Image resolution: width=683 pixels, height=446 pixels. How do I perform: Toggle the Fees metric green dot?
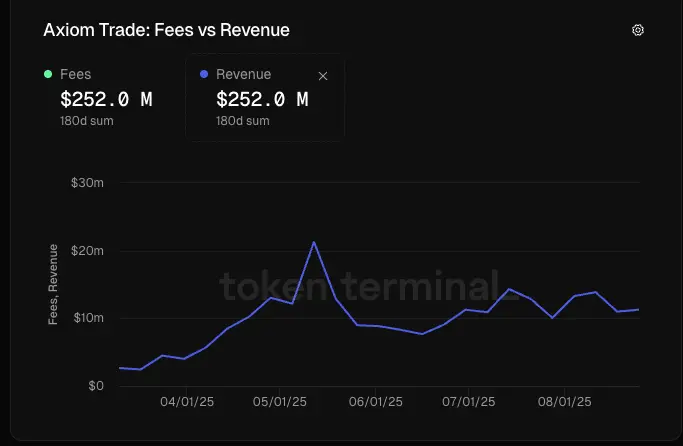pos(48,74)
